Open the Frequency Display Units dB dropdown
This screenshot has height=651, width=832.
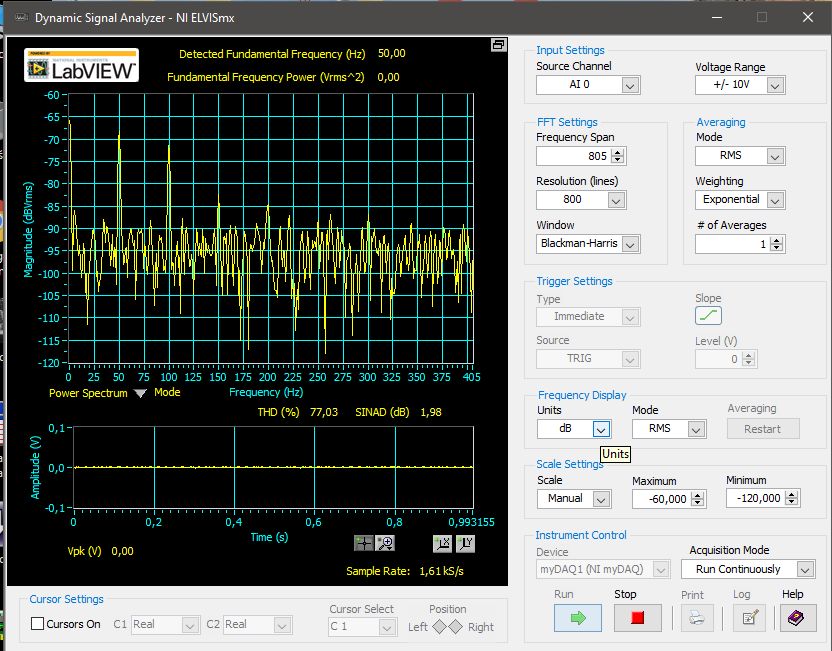coord(601,429)
